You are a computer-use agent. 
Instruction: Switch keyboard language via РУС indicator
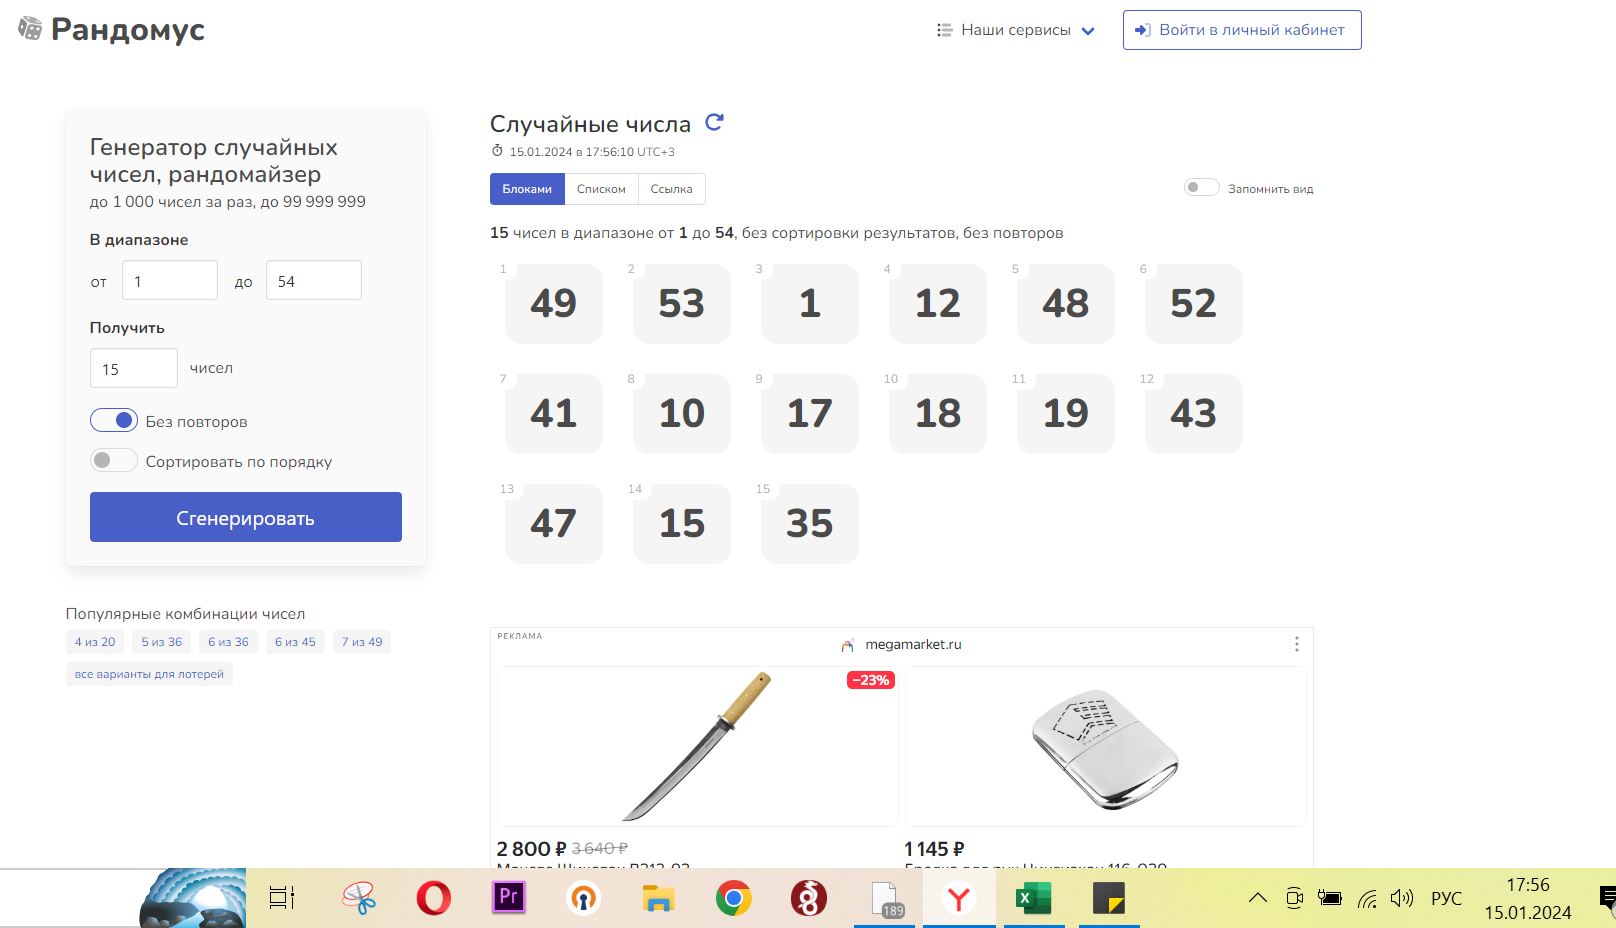tap(1446, 898)
